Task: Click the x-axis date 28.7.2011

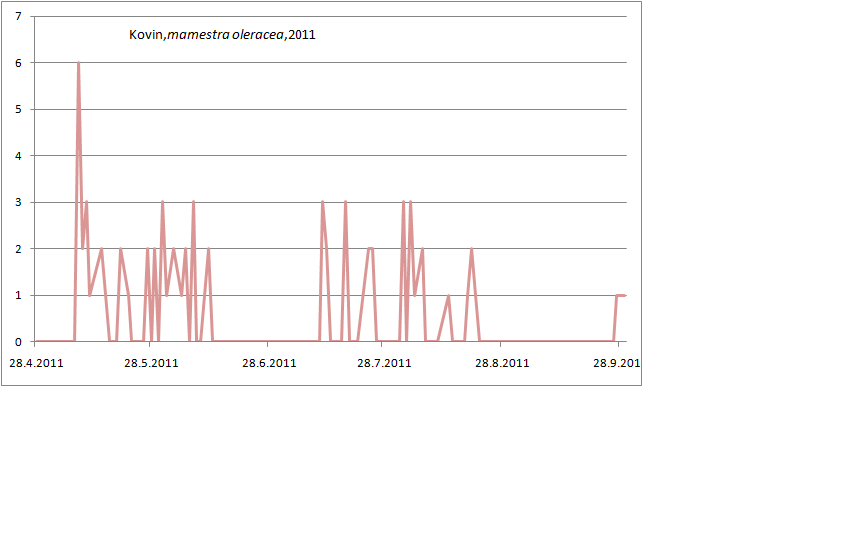Action: [384, 363]
